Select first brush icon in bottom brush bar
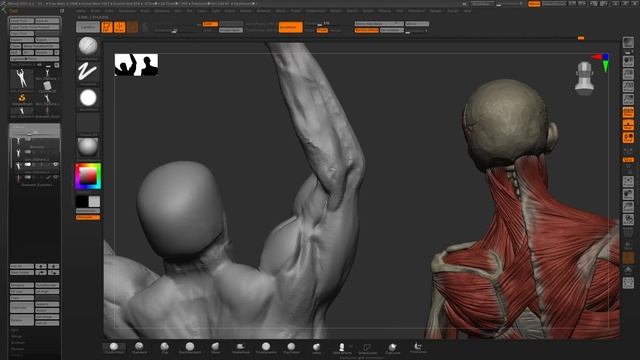This screenshot has height=360, width=640. 114,347
